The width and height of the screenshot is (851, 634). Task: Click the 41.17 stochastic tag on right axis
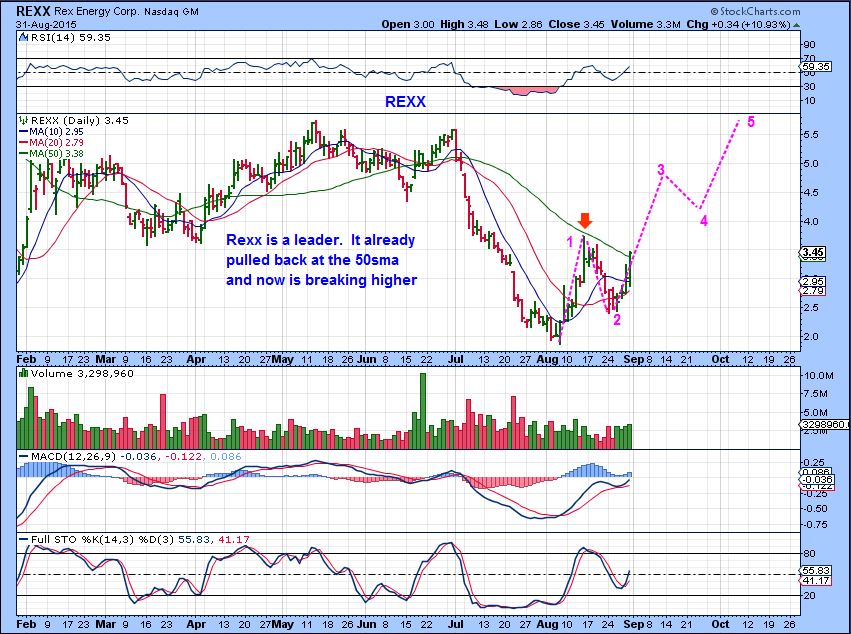[816, 580]
